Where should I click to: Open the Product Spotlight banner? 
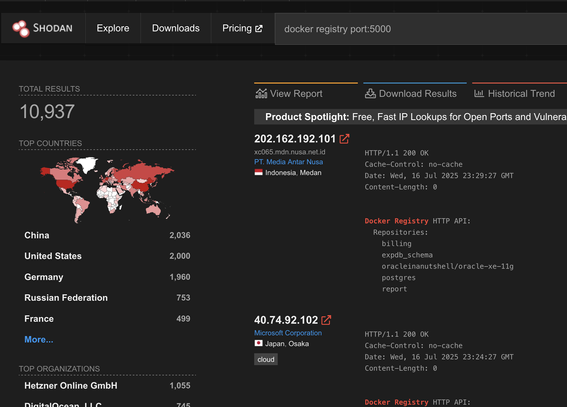coord(410,117)
